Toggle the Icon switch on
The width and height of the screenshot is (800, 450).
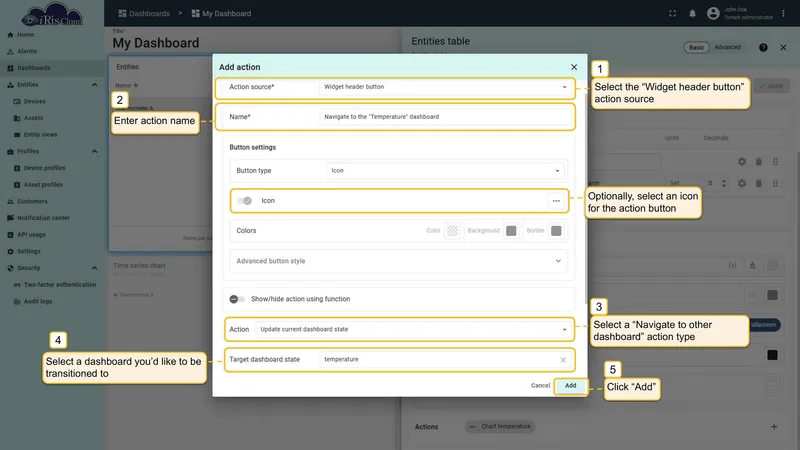point(244,201)
